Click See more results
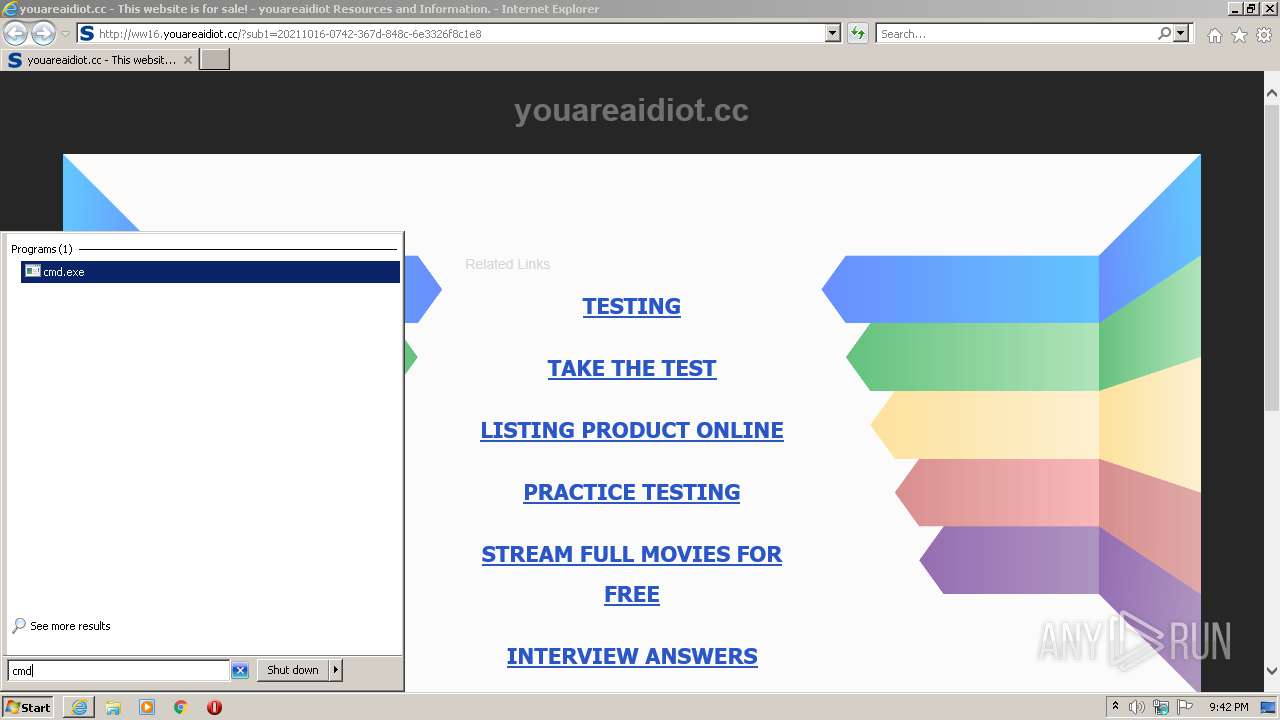The width and height of the screenshot is (1280, 720). (x=70, y=626)
